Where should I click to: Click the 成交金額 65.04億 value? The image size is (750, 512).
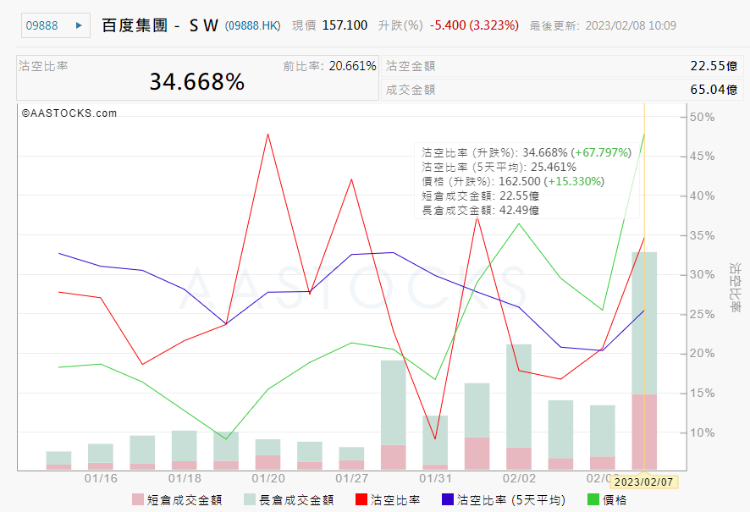tap(714, 89)
